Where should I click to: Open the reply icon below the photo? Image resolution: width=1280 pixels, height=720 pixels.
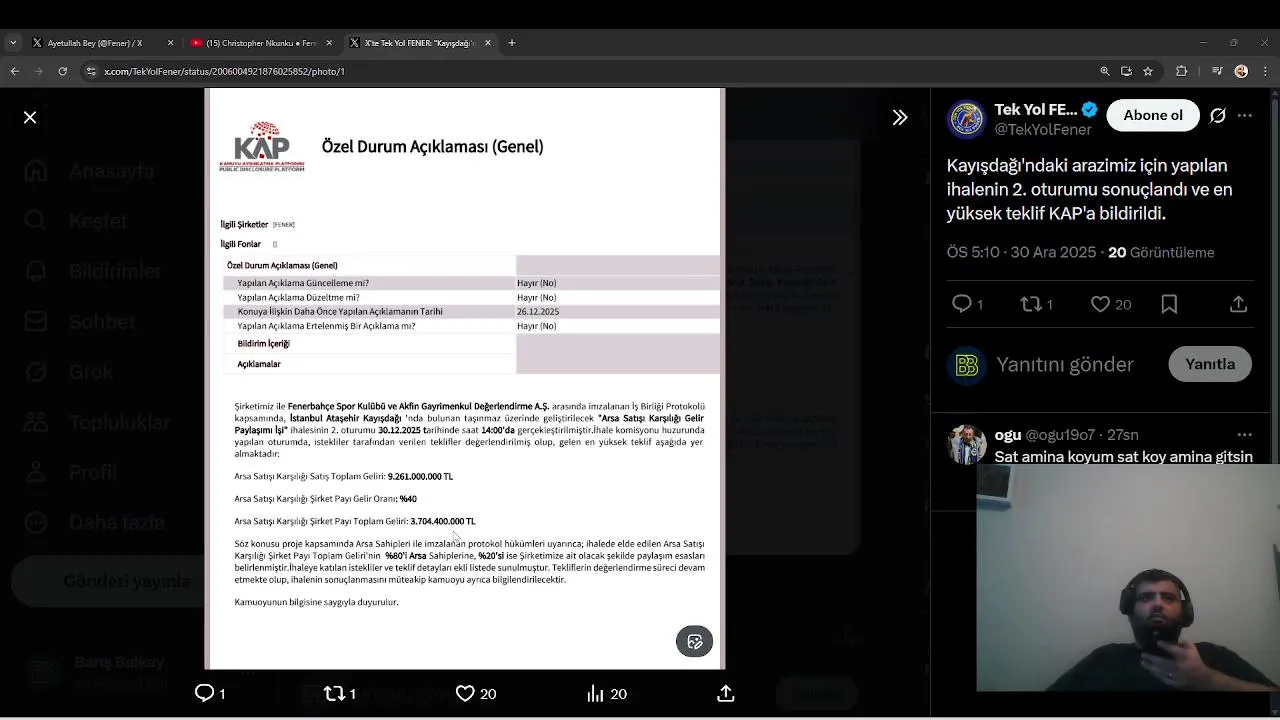click(204, 693)
